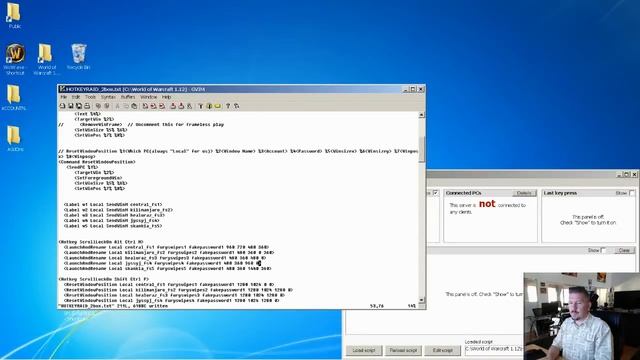This screenshot has height=360, width=640.
Task: Select the AddOns folder on the desktop
Action: (14, 139)
